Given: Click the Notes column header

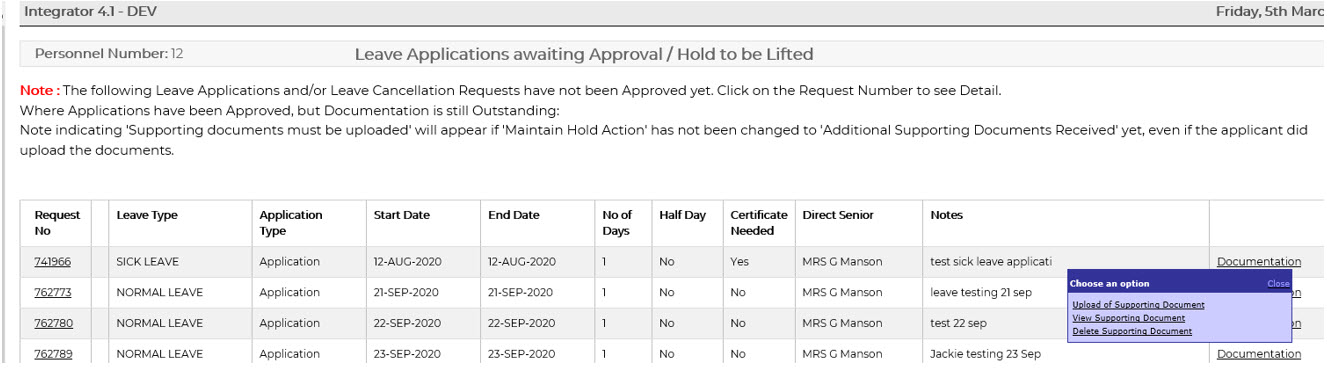Looking at the screenshot, I should (x=947, y=215).
